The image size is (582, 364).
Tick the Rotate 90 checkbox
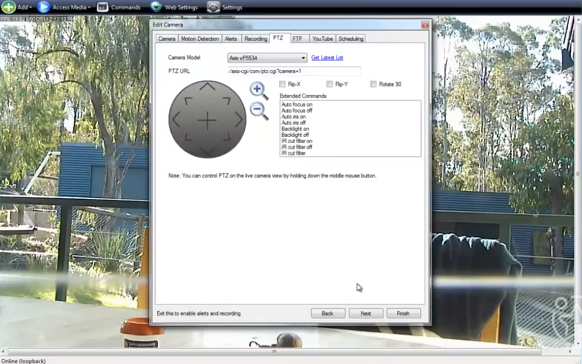pyautogui.click(x=373, y=84)
